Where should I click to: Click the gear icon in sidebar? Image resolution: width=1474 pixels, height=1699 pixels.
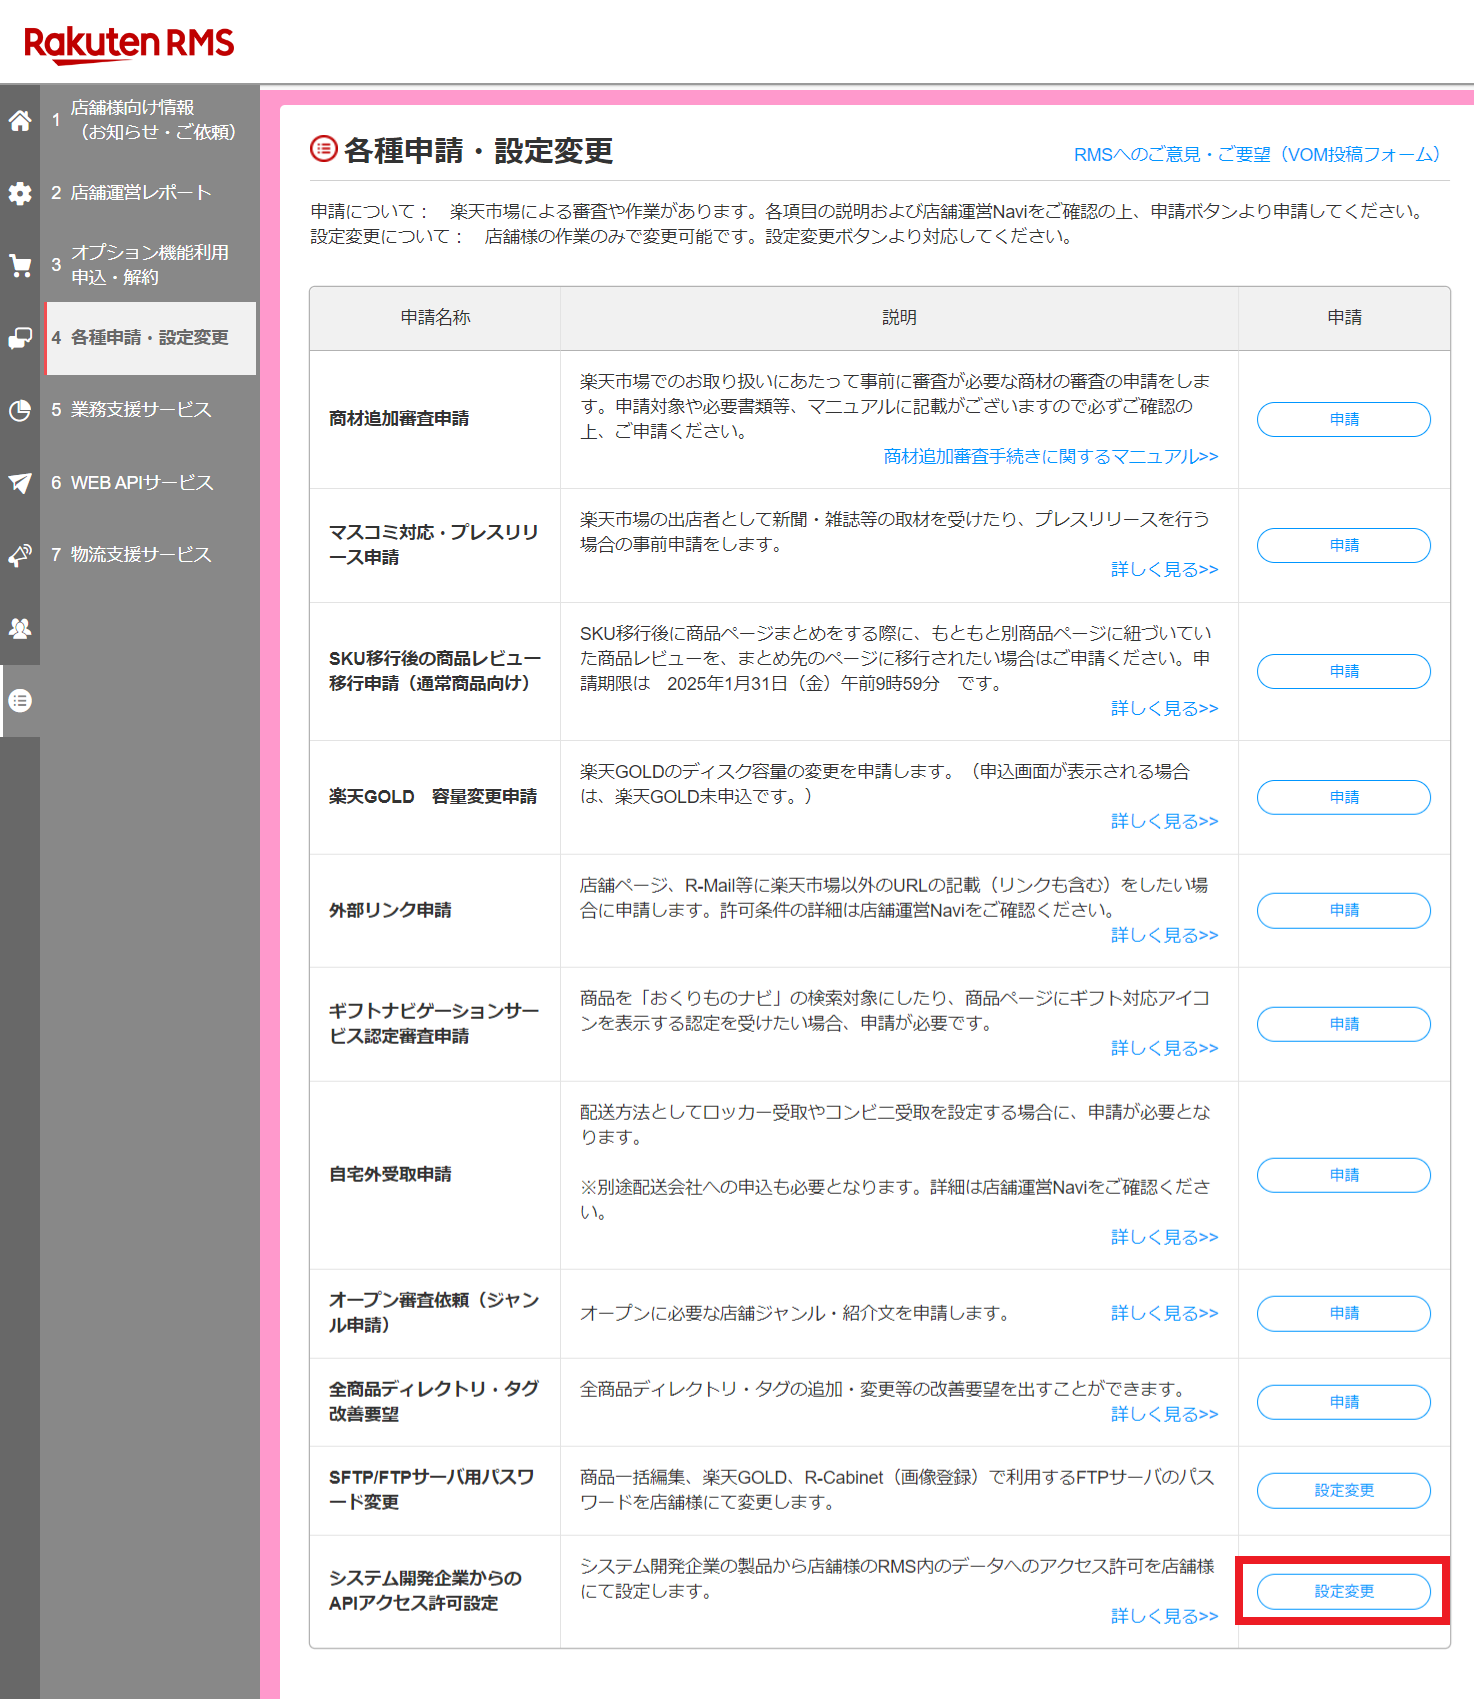[20, 193]
